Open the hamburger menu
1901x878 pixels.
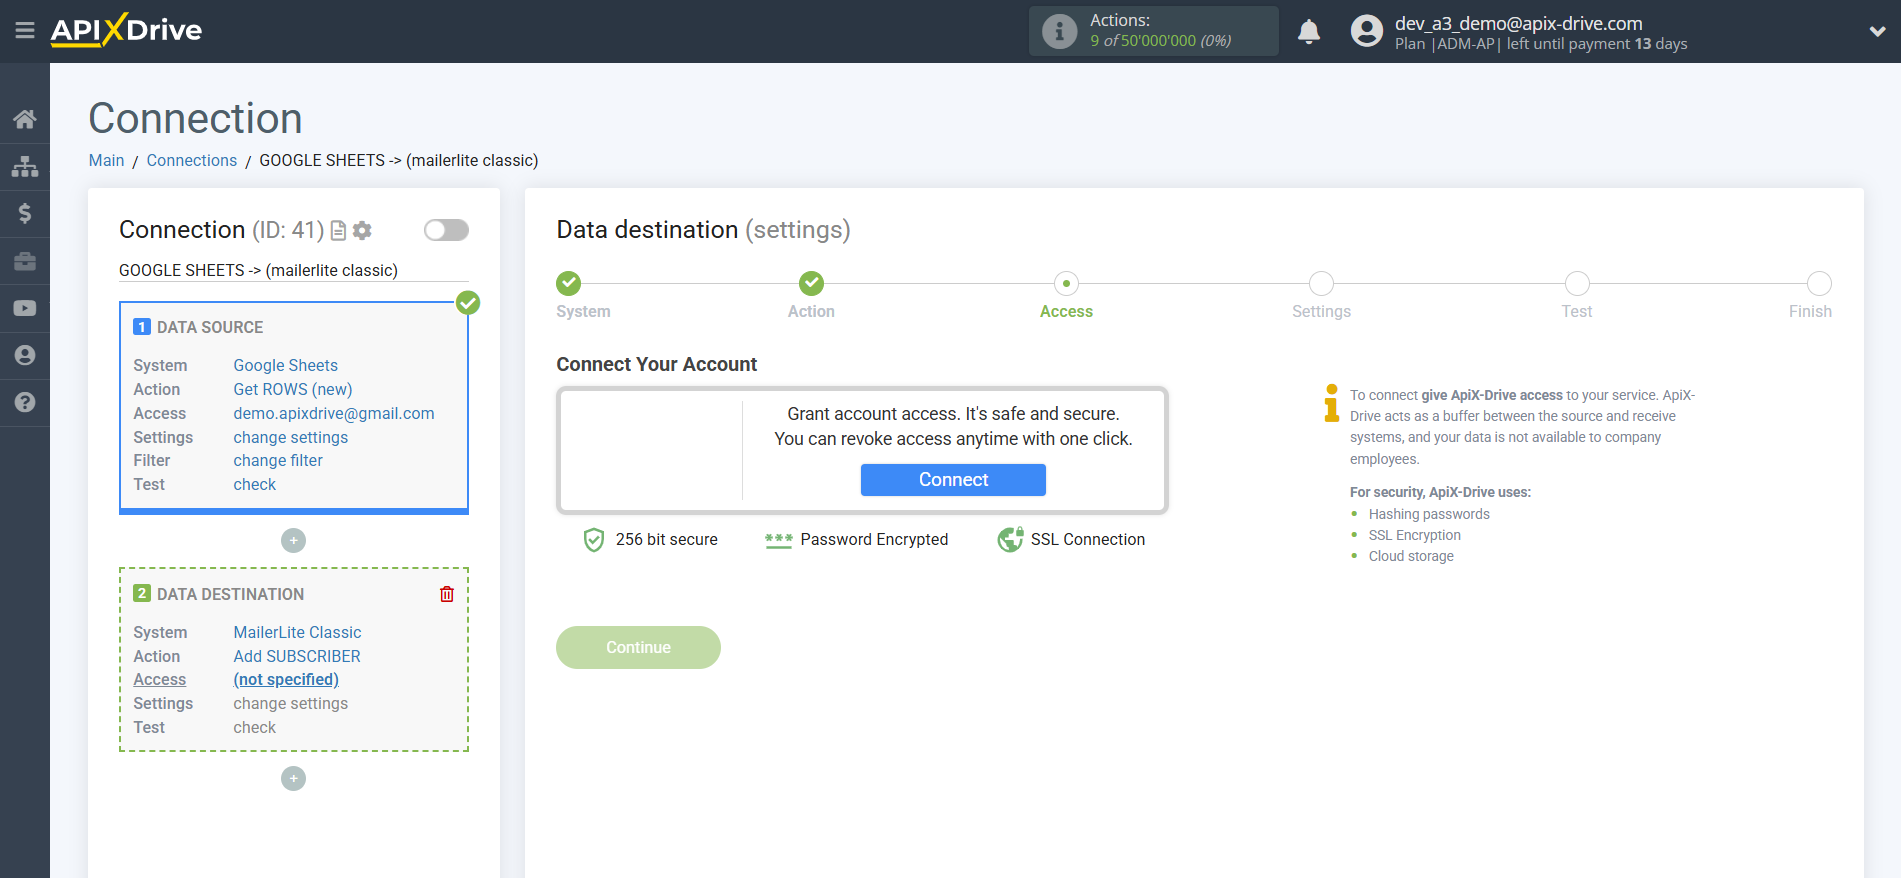(x=25, y=31)
